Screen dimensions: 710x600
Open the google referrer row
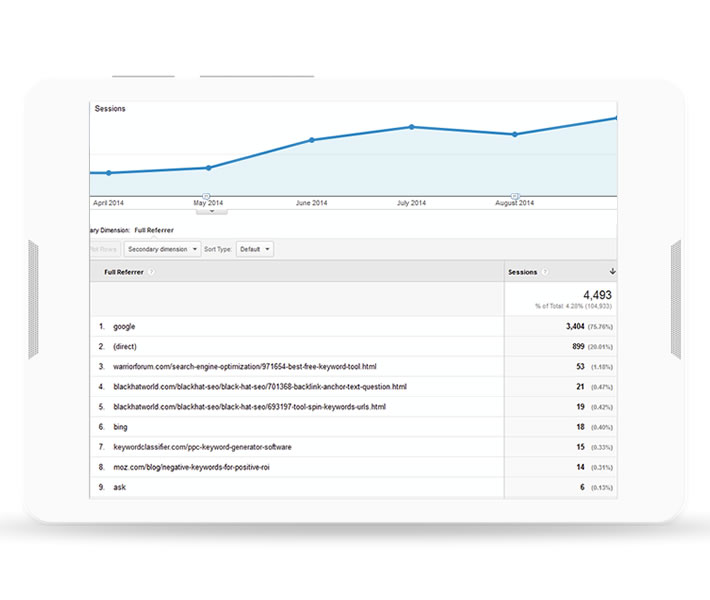(124, 326)
